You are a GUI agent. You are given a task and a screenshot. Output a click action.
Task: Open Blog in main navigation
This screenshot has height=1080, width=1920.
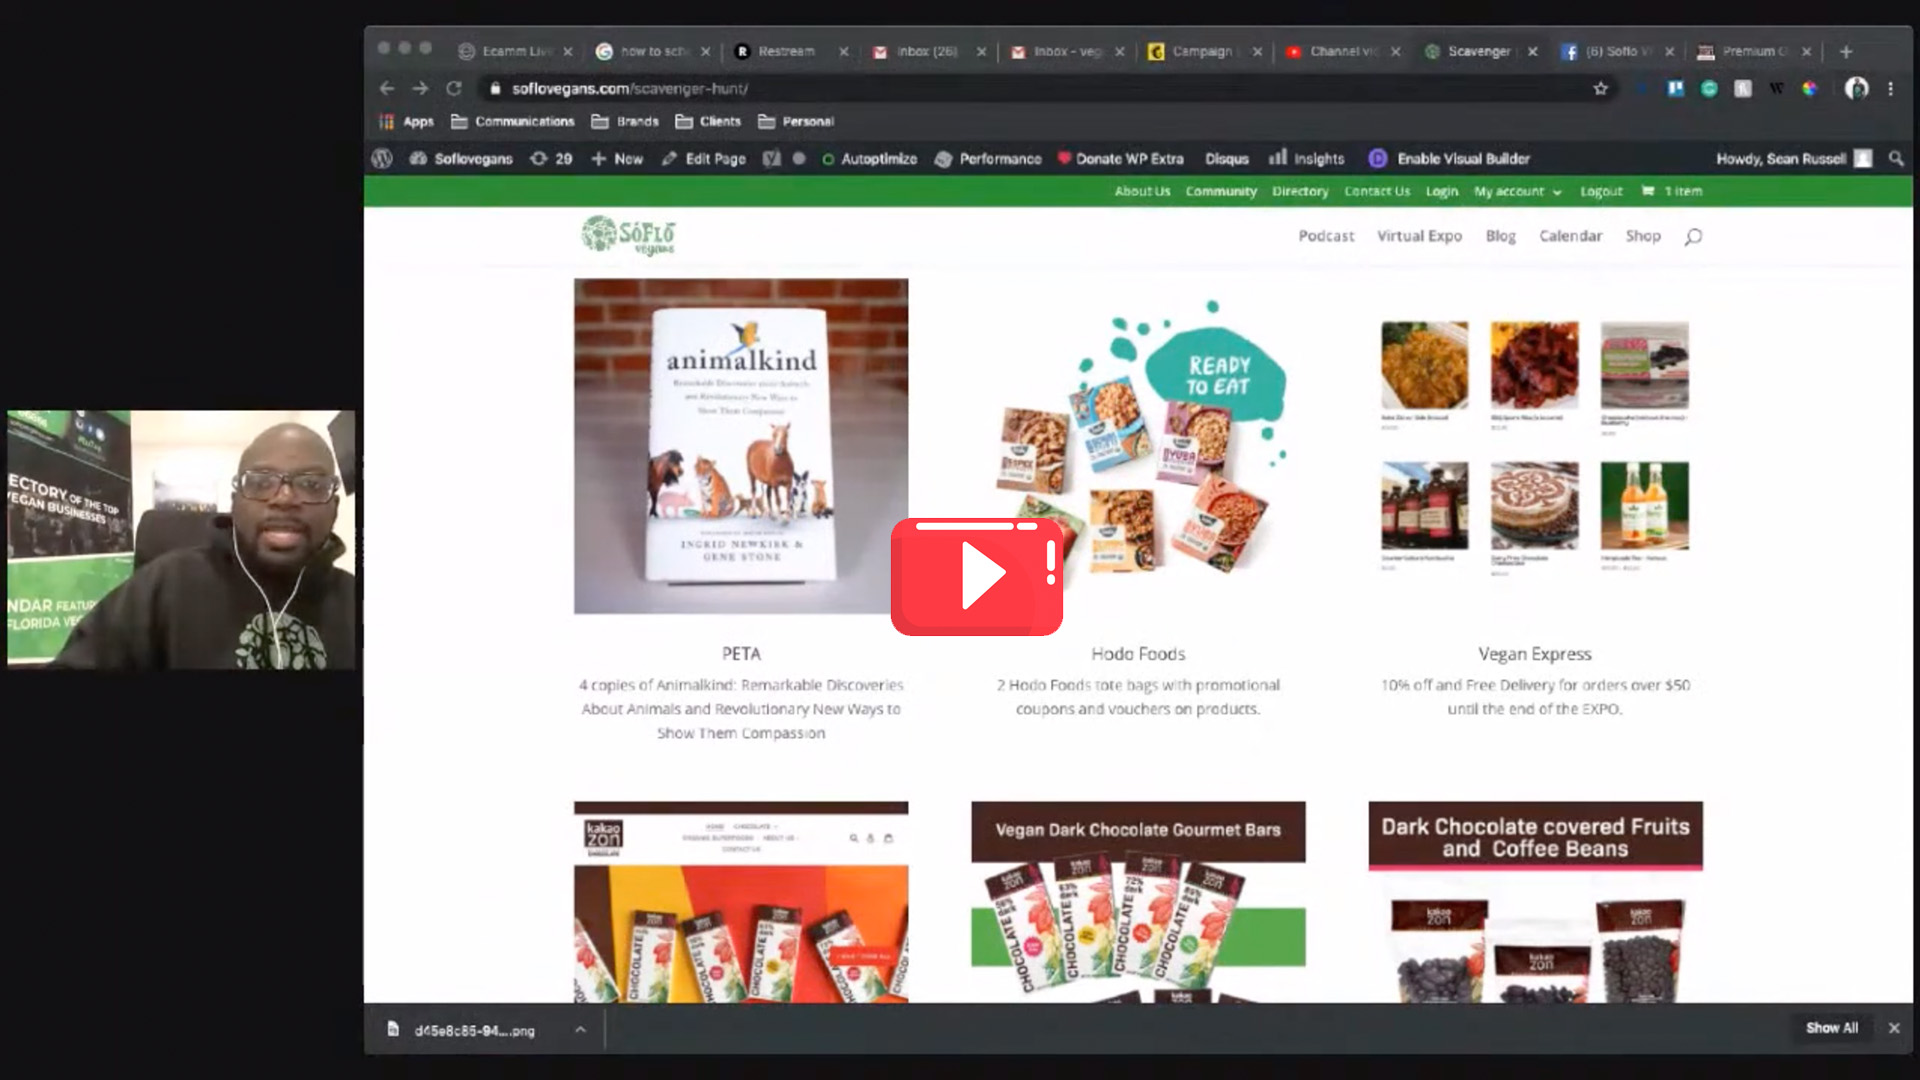pos(1500,236)
